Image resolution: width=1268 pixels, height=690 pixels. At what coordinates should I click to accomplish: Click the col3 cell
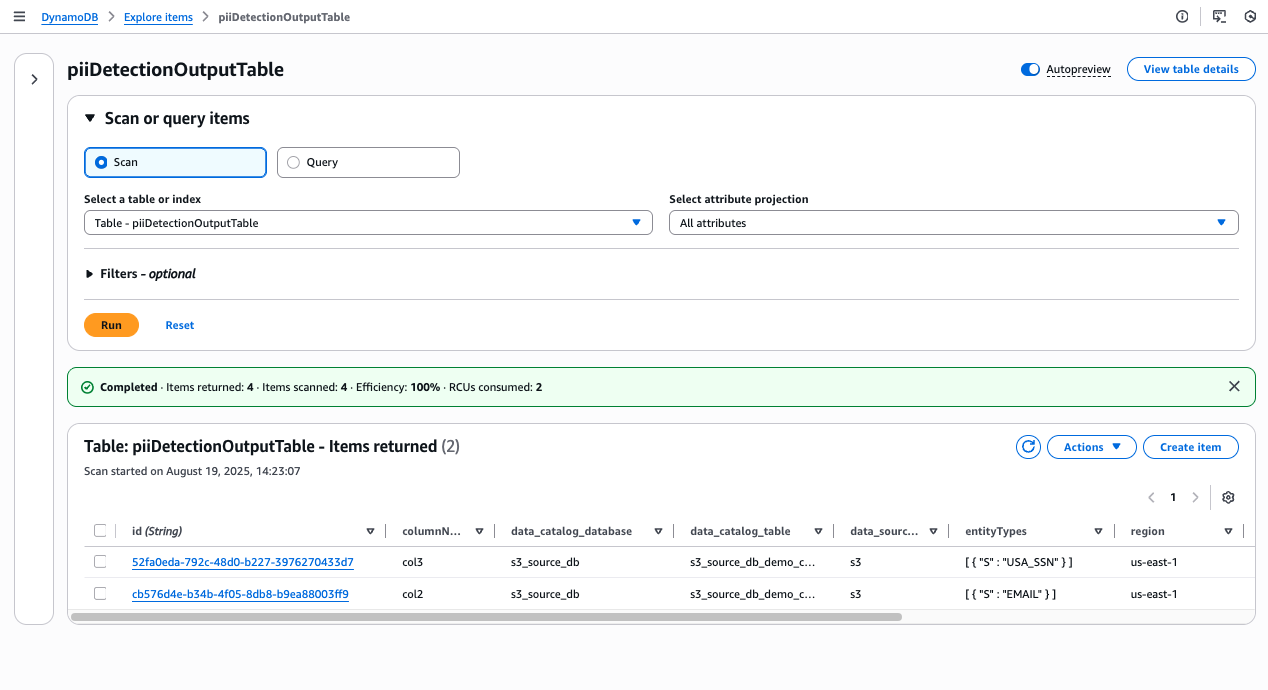412,562
